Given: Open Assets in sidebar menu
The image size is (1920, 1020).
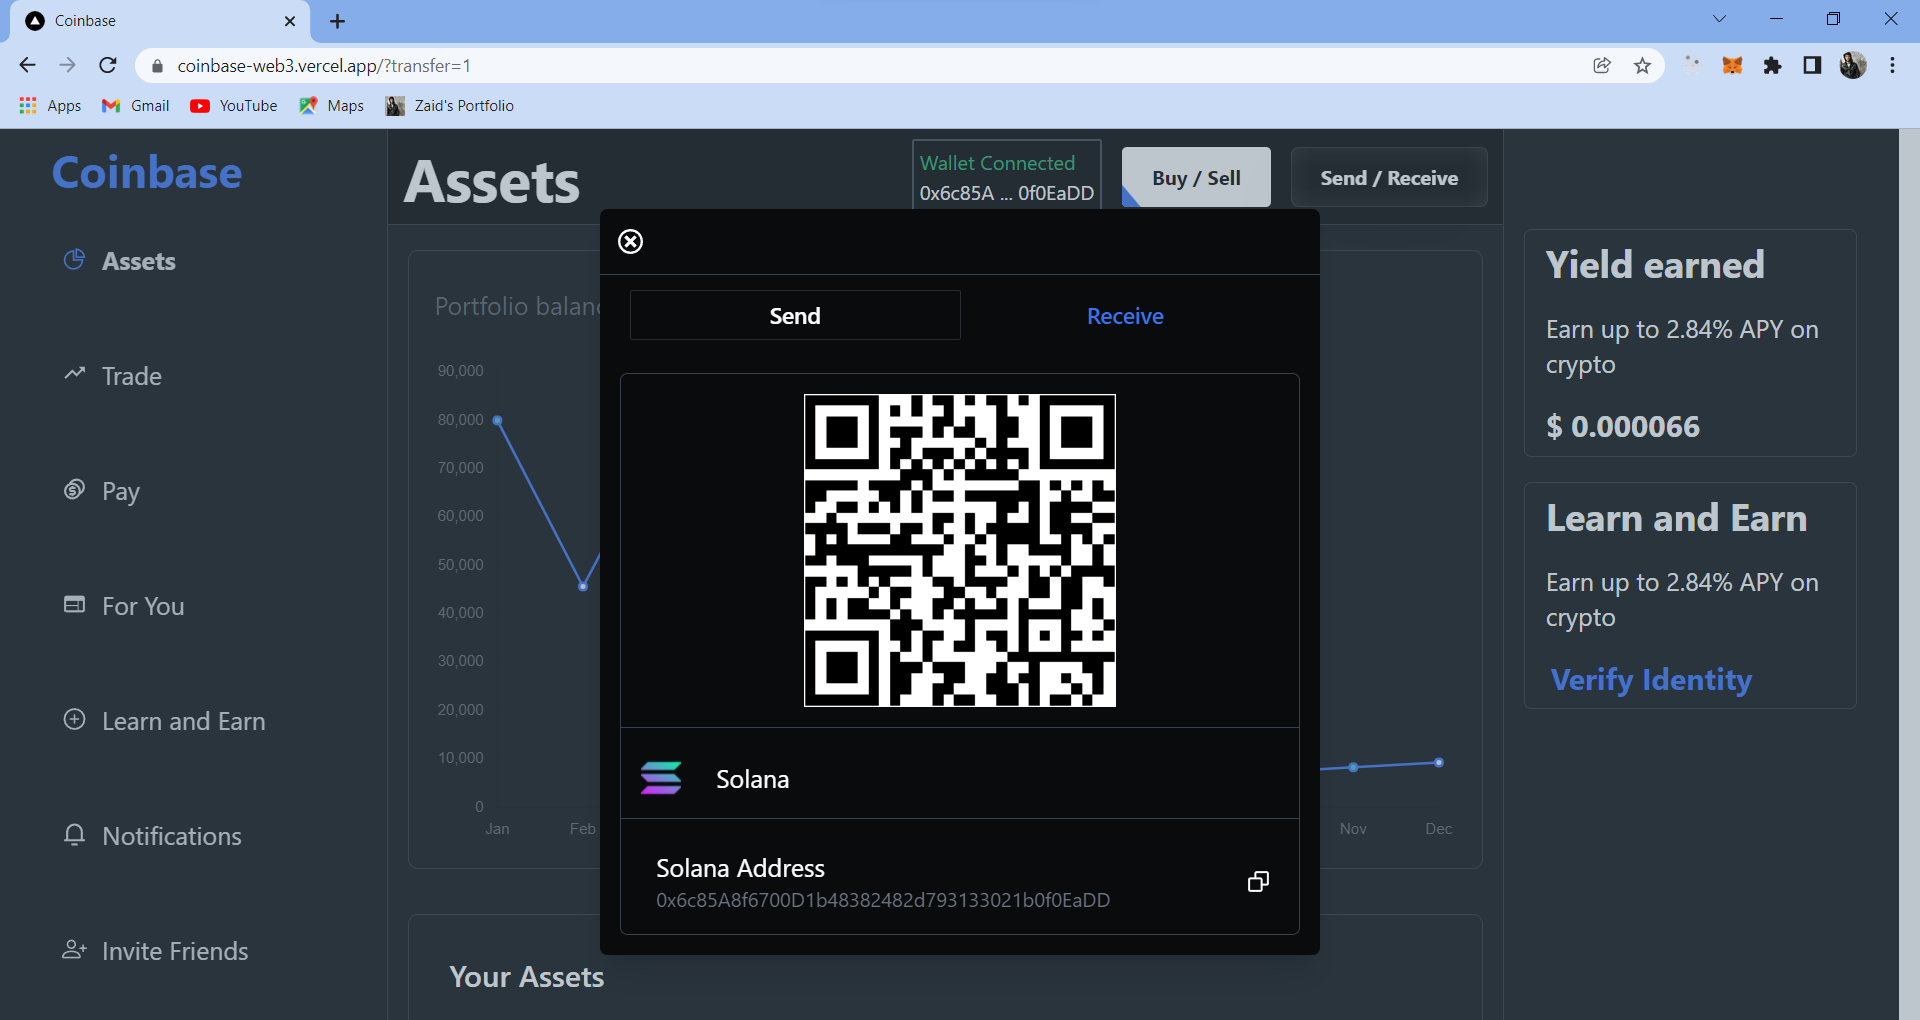Looking at the screenshot, I should [x=139, y=261].
